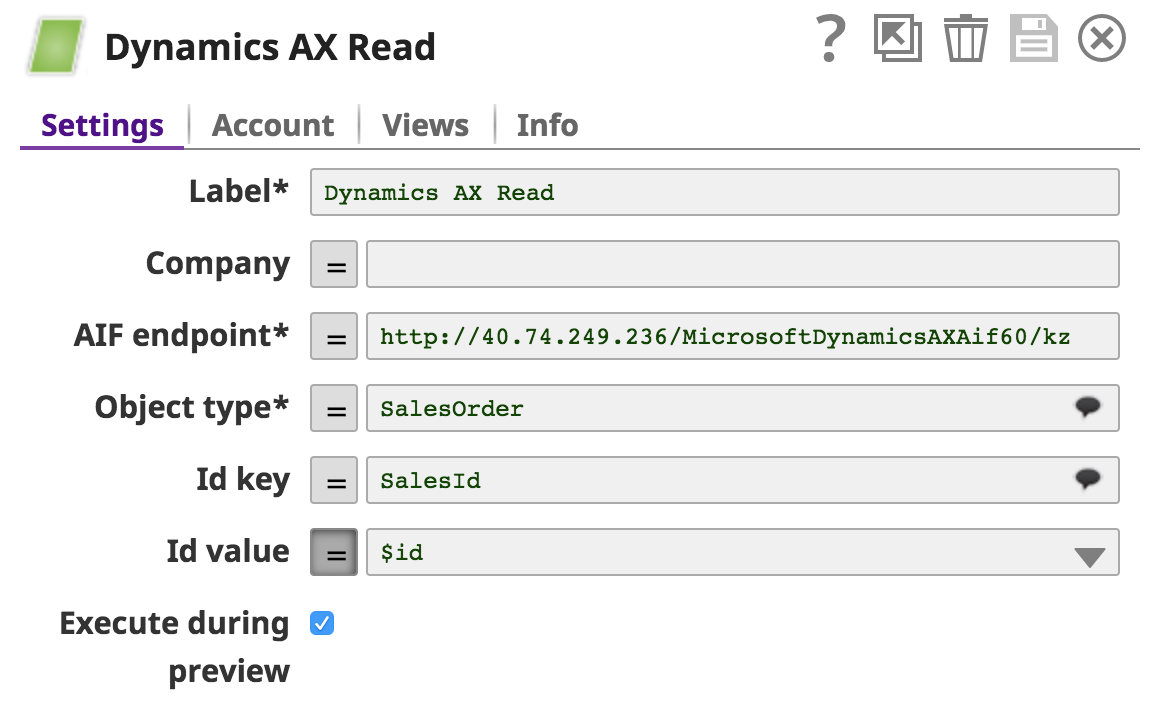Viewport: 1156px width, 702px height.
Task: Click the green snap icon
Action: (56, 46)
